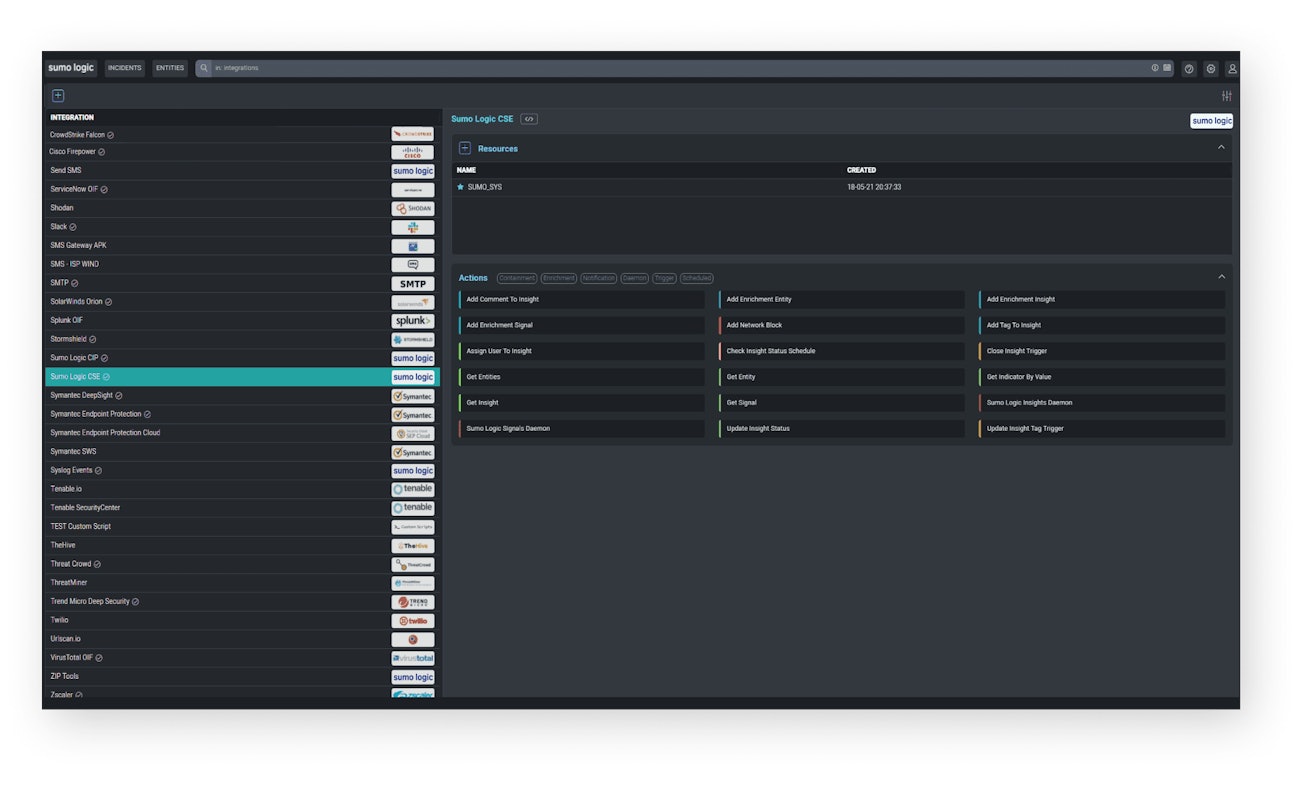Click the CrowdStrike logo thumbnail
This screenshot has width=1300, height=786.
413,134
